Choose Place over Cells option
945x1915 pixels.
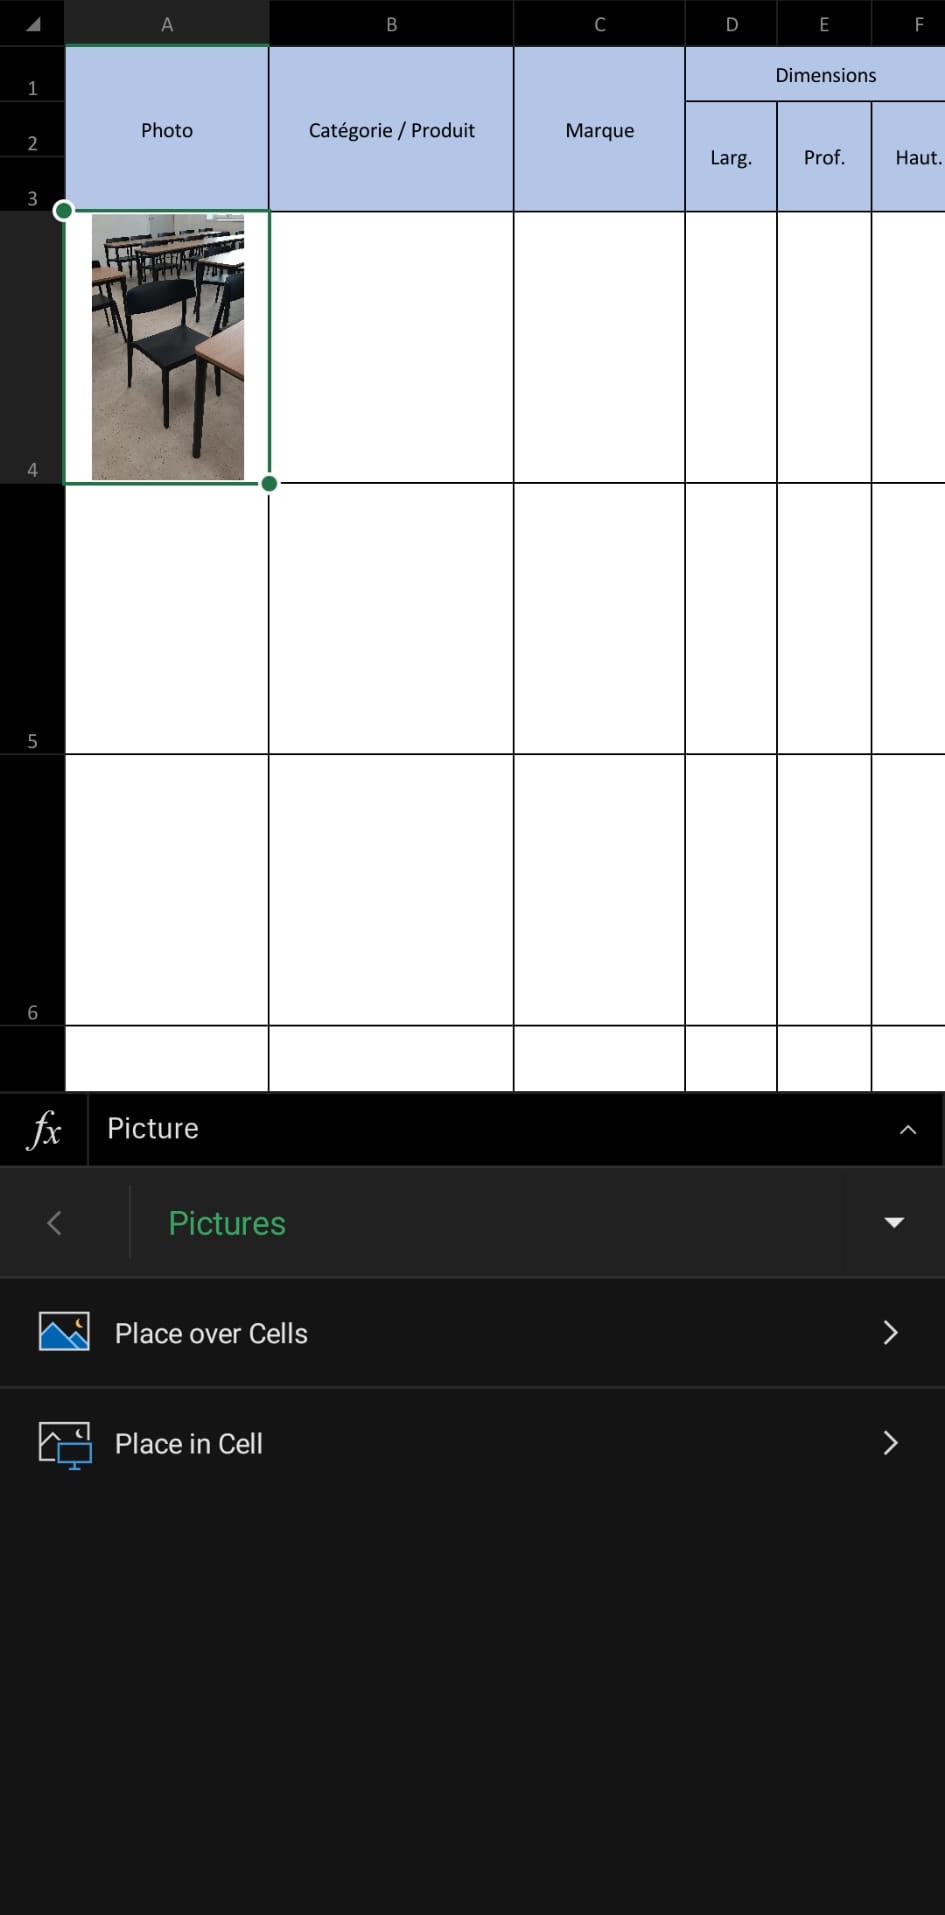[472, 1332]
